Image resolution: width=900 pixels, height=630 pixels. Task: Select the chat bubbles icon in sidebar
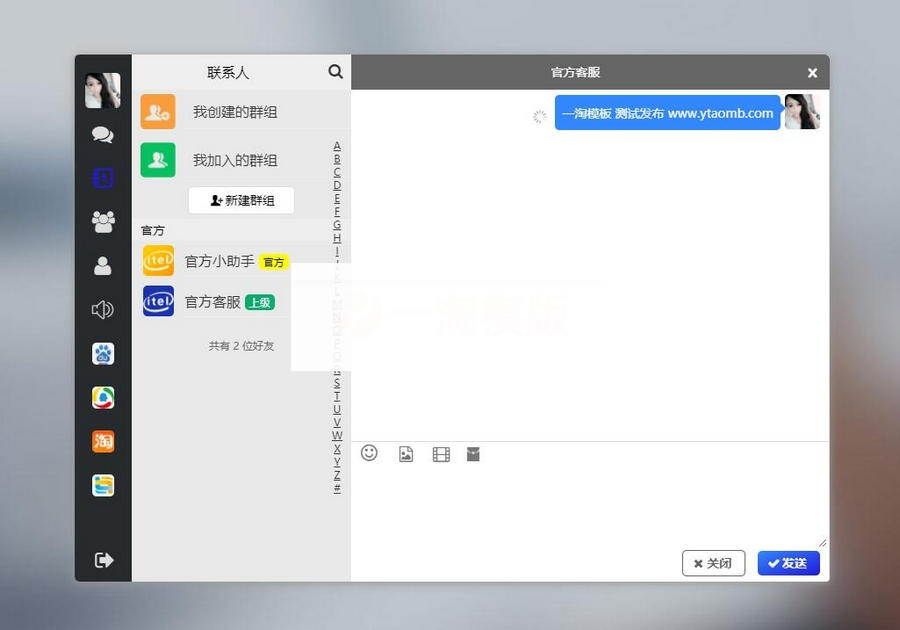(x=102, y=133)
